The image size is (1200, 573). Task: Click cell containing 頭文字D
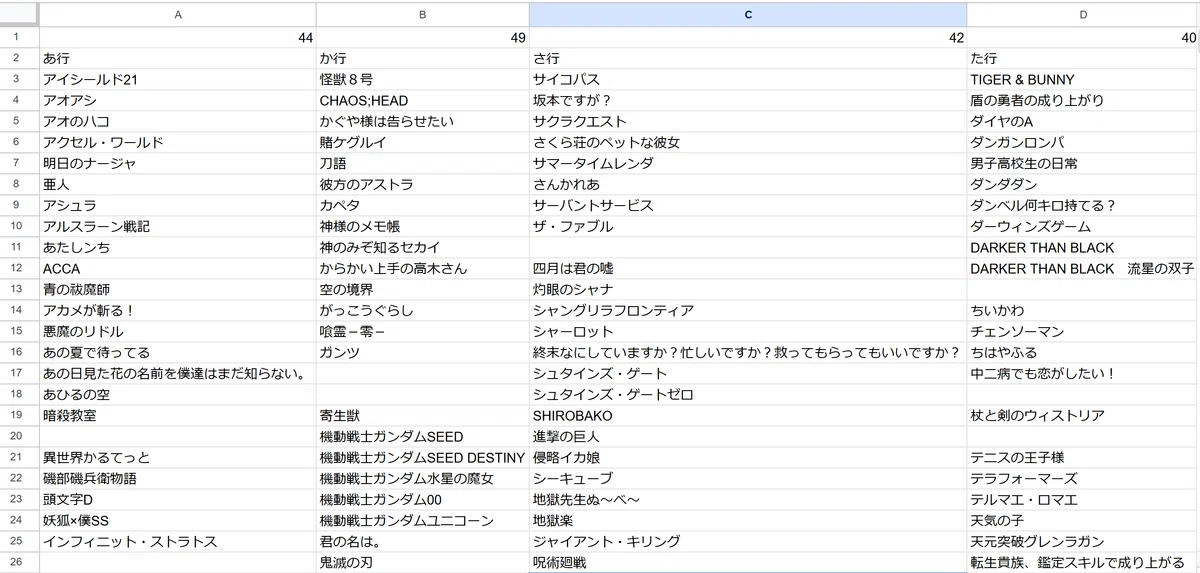(178, 500)
